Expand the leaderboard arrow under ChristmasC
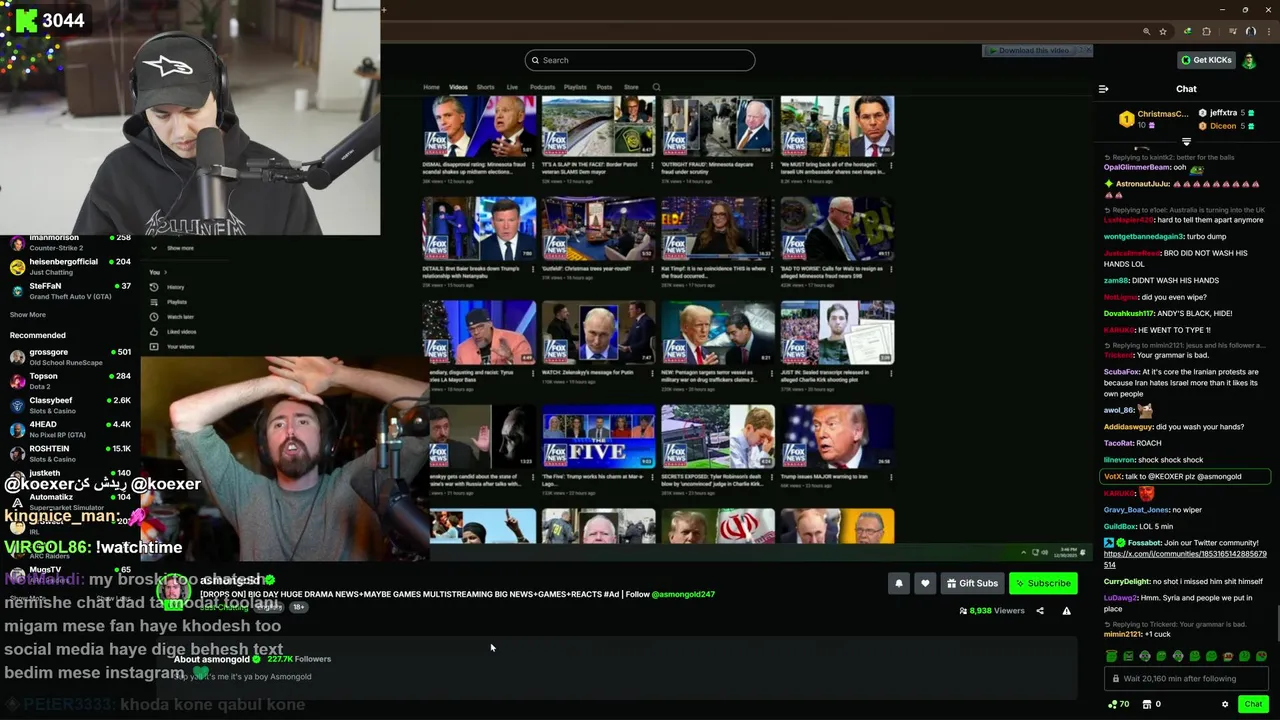Image resolution: width=1280 pixels, height=720 pixels. [1186, 141]
